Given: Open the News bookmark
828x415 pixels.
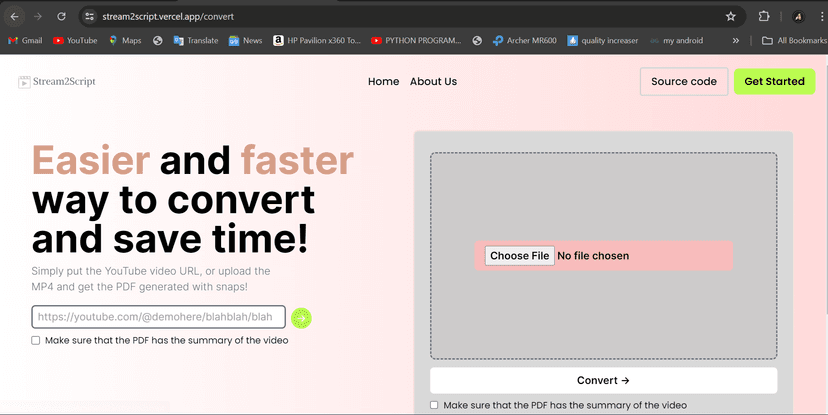Looking at the screenshot, I should tap(246, 41).
